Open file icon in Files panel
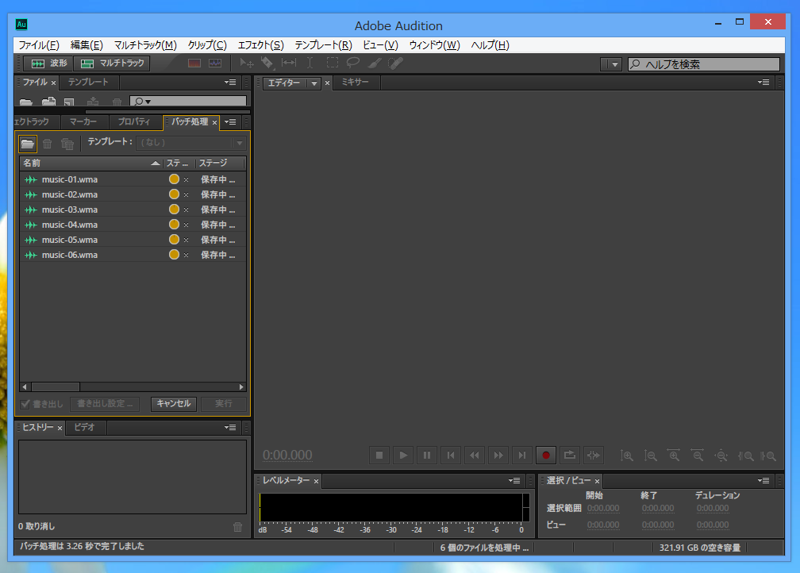 coord(26,102)
